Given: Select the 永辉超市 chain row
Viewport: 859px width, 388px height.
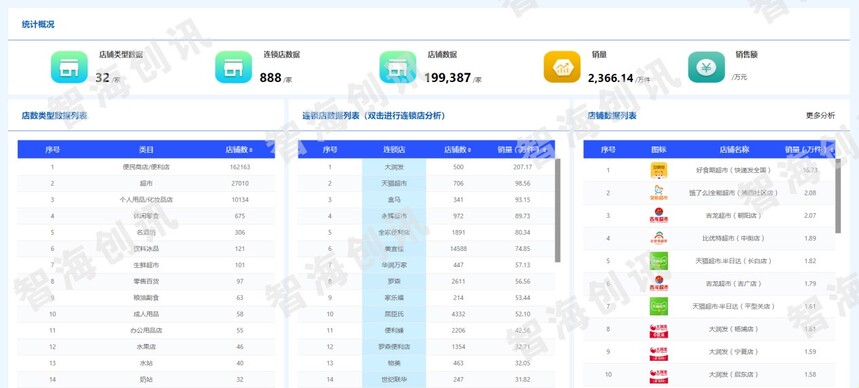Looking at the screenshot, I should 426,216.
